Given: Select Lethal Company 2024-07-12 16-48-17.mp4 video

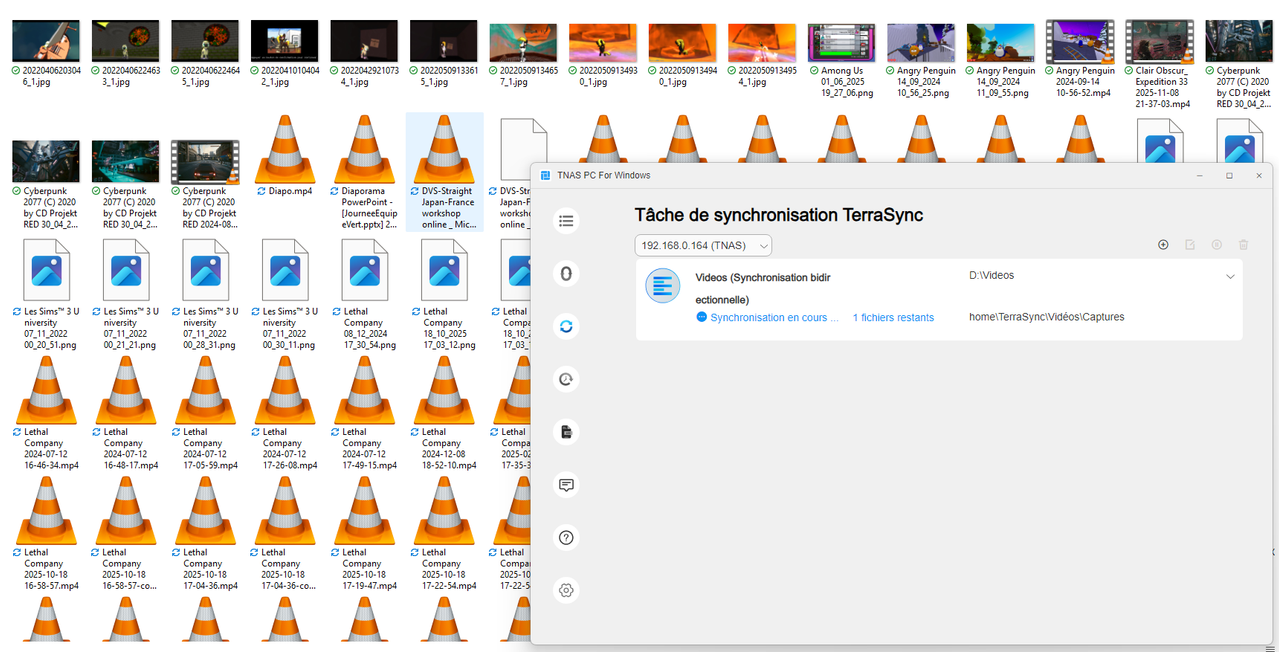Looking at the screenshot, I should [x=125, y=413].
